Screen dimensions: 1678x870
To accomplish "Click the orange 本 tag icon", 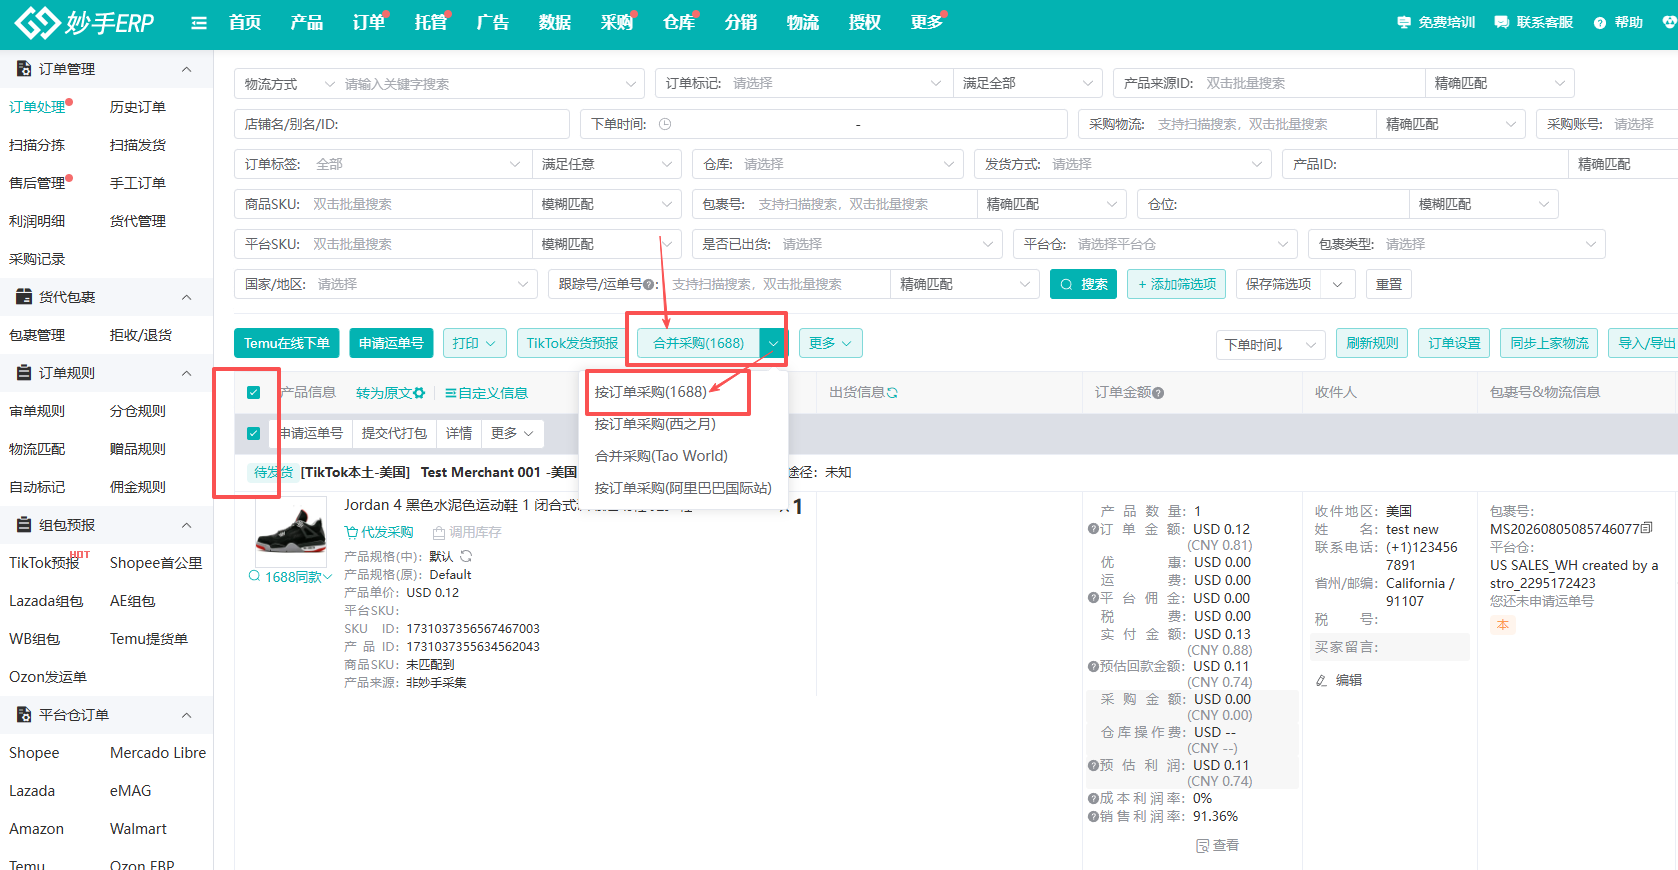I will tap(1502, 624).
